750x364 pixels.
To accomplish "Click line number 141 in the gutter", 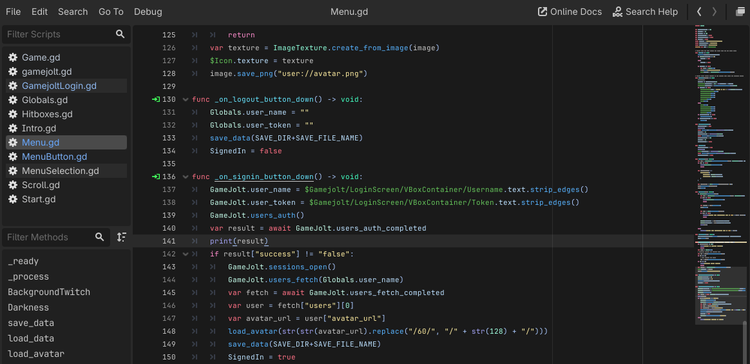I will tap(169, 241).
